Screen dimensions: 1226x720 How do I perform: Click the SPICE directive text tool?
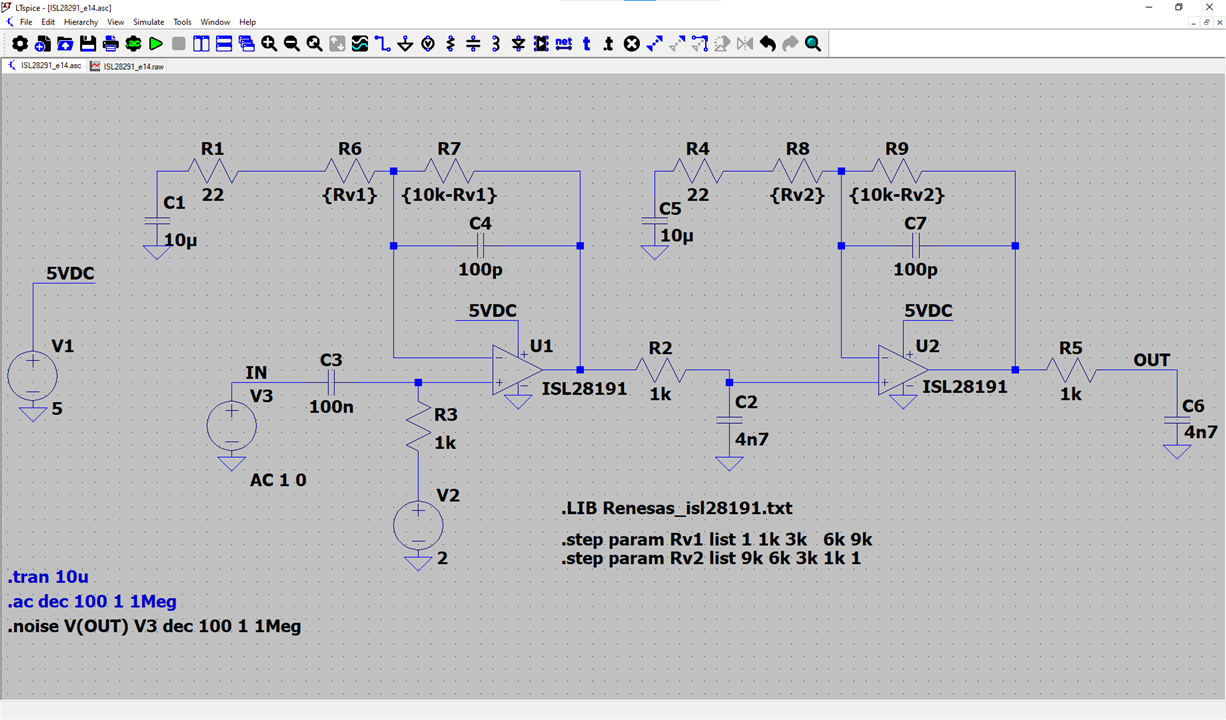click(x=609, y=44)
